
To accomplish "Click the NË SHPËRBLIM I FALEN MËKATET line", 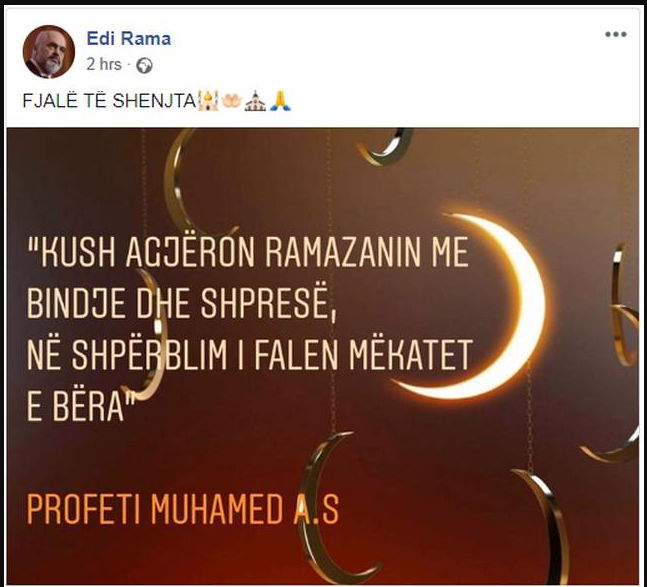I will 249,354.
